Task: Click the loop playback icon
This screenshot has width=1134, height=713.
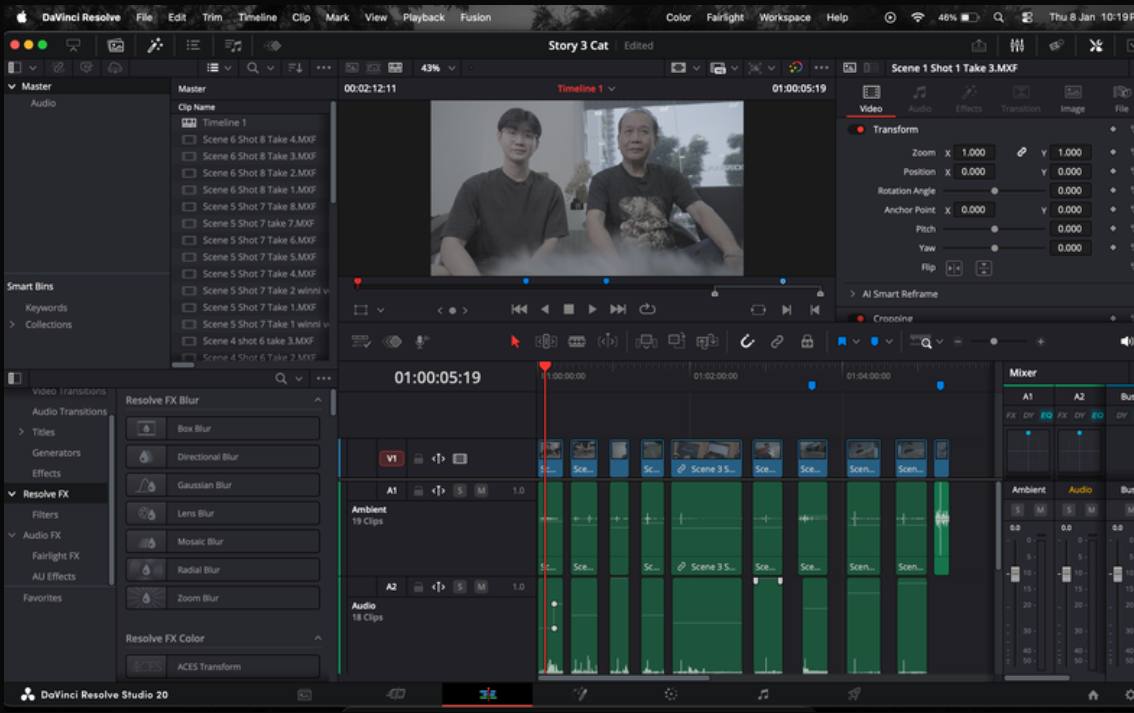Action: (x=647, y=310)
